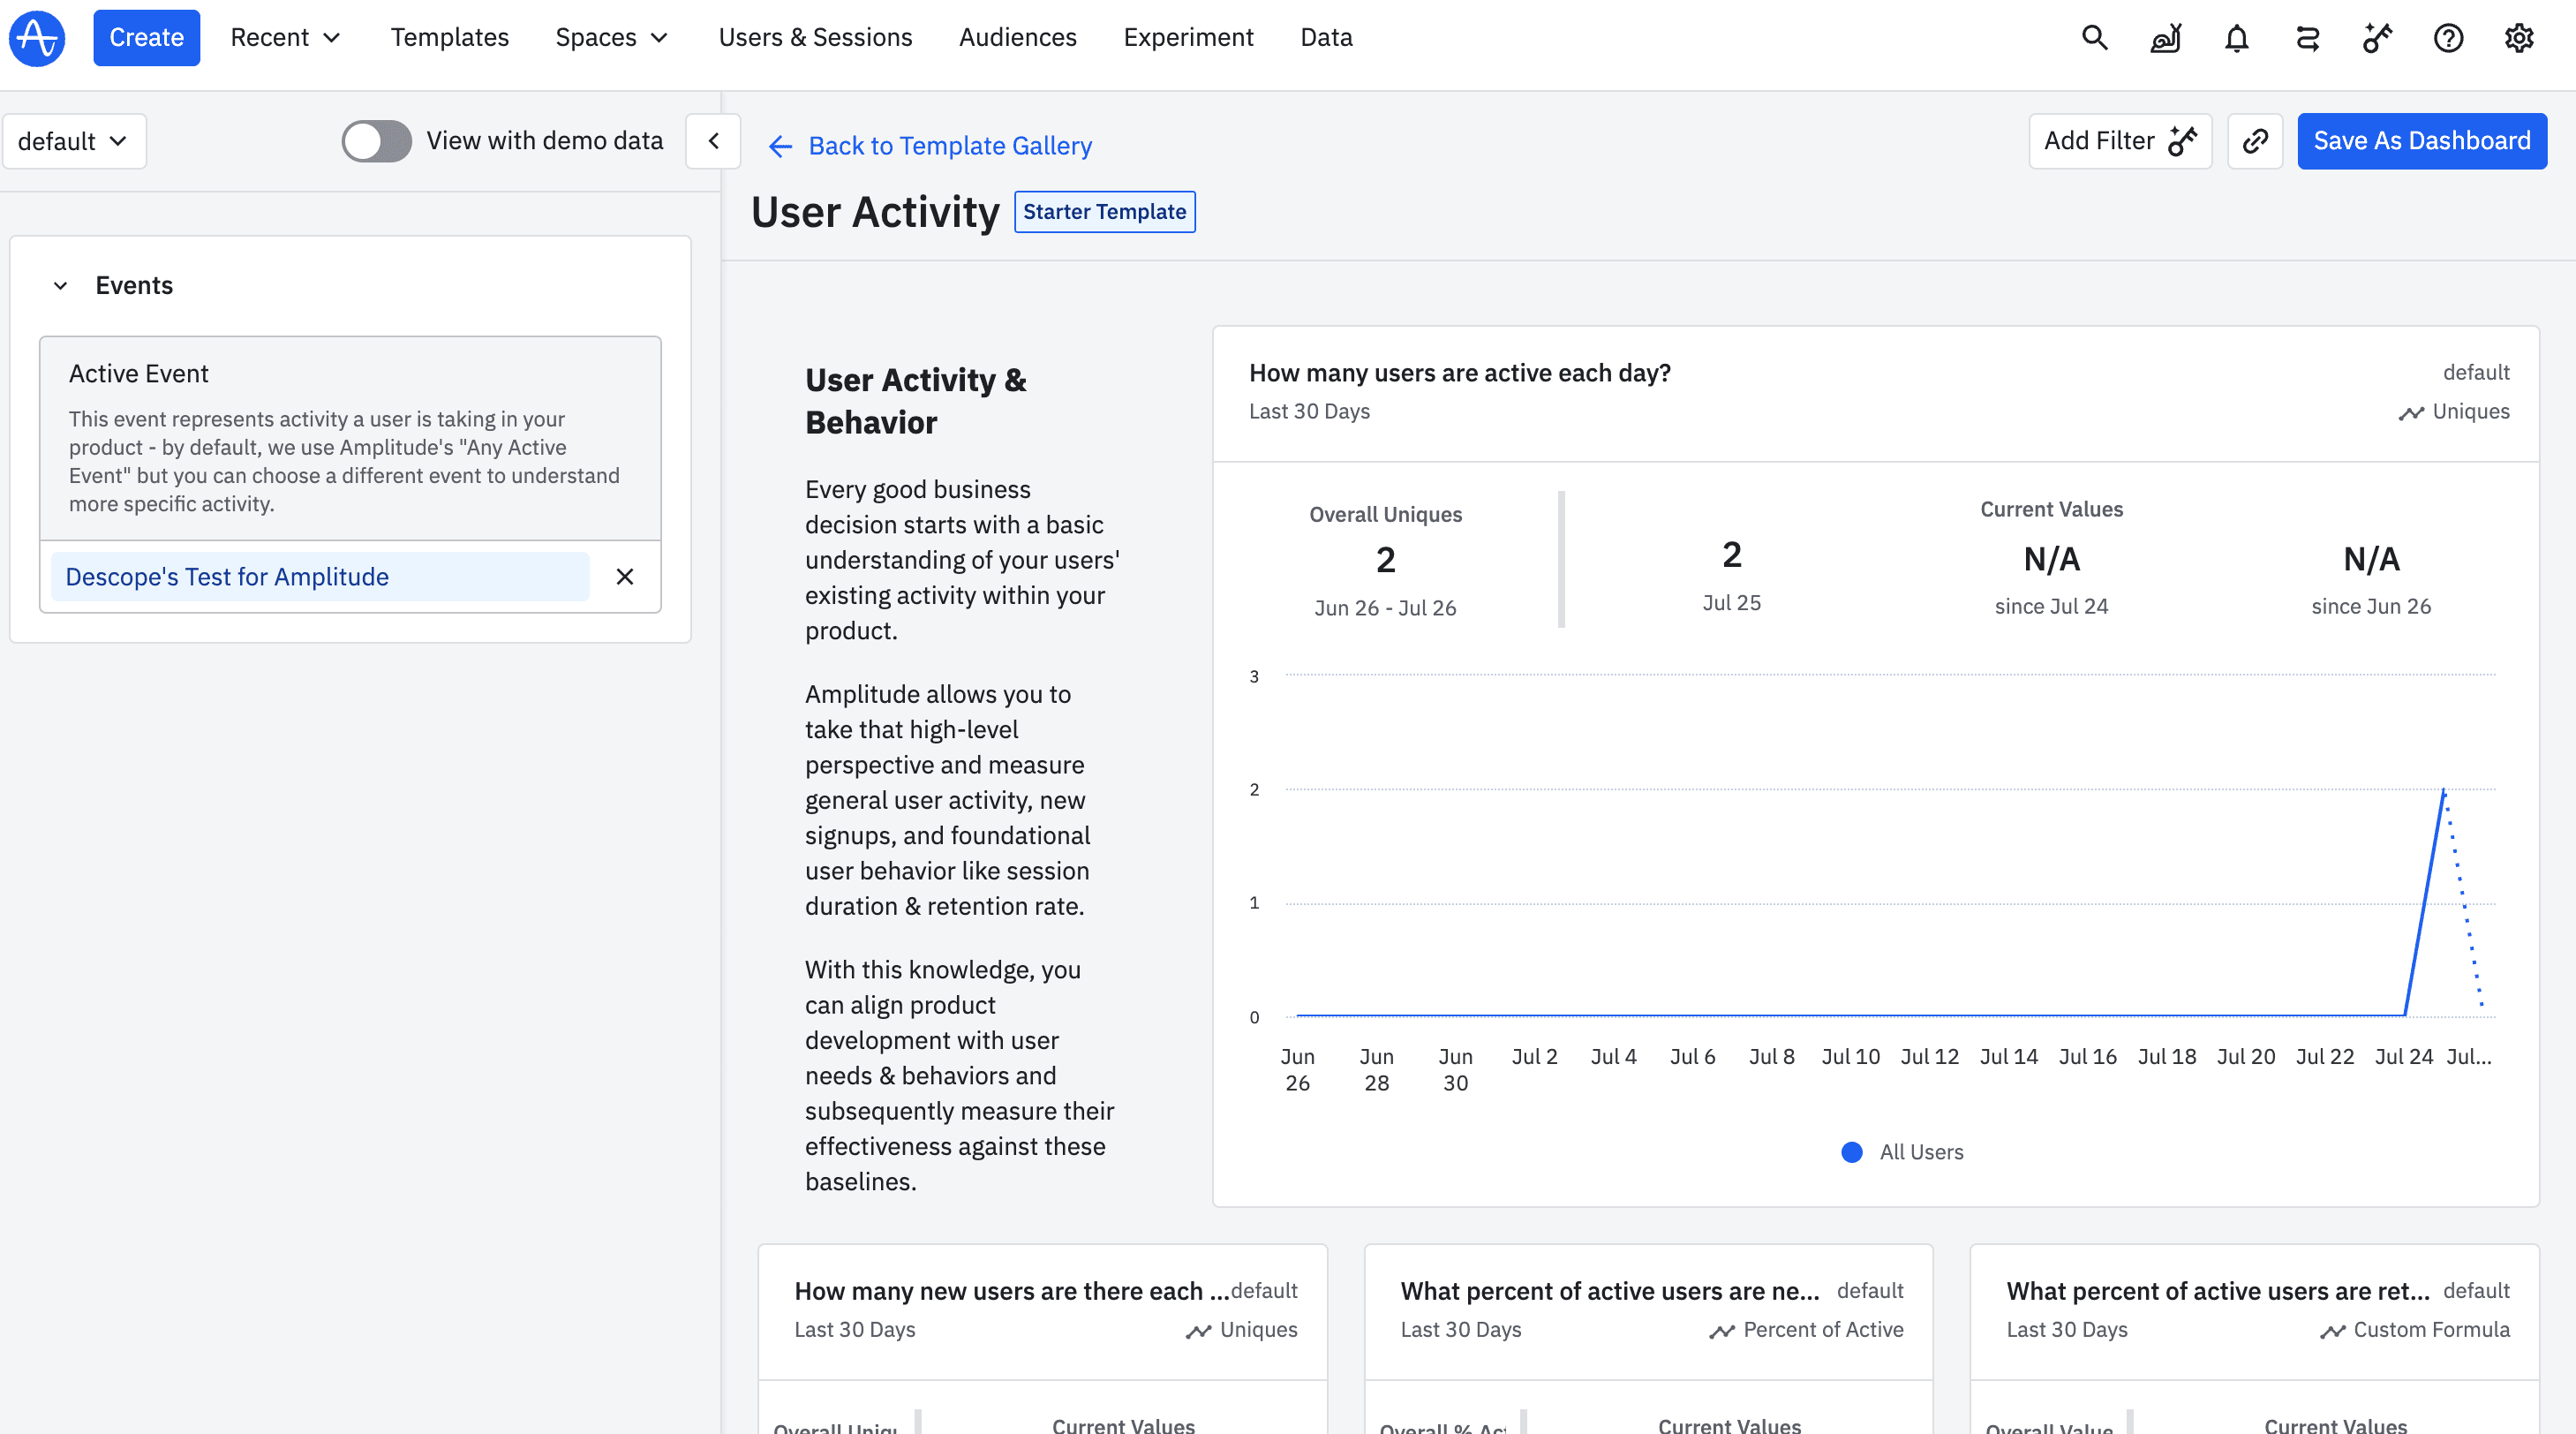
Task: Open Users & Sessions menu item
Action: coord(815,38)
